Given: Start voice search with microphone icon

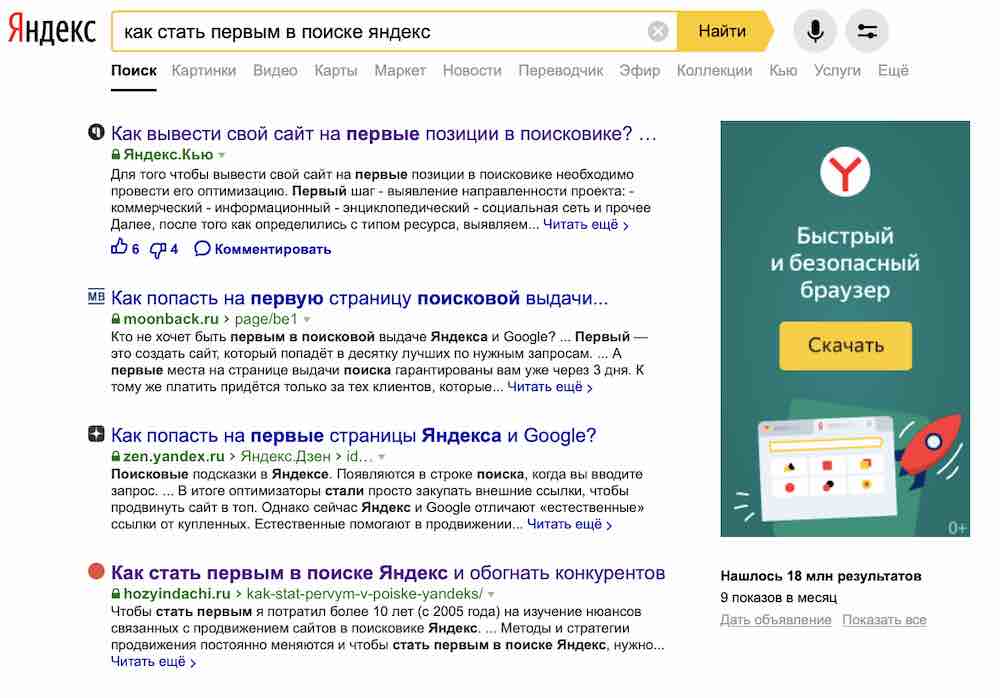Looking at the screenshot, I should tap(814, 31).
